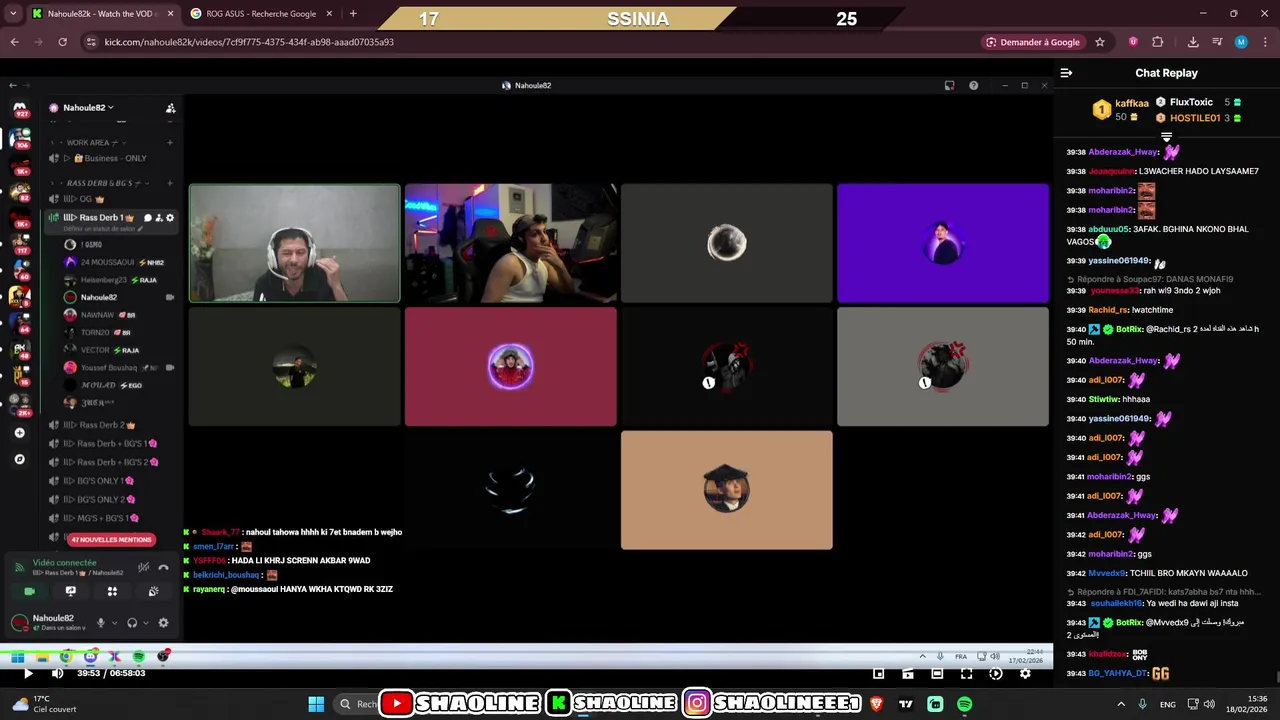Reload the Kick page
Image resolution: width=1280 pixels, height=720 pixels.
[x=62, y=42]
